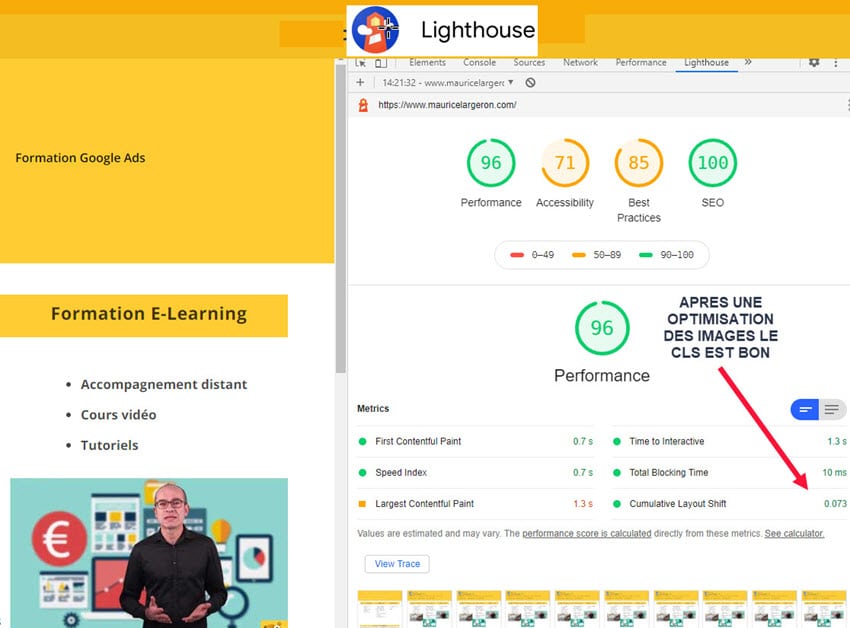Switch to the Performance DevTools tab
The width and height of the screenshot is (850, 628).
pyautogui.click(x=641, y=62)
